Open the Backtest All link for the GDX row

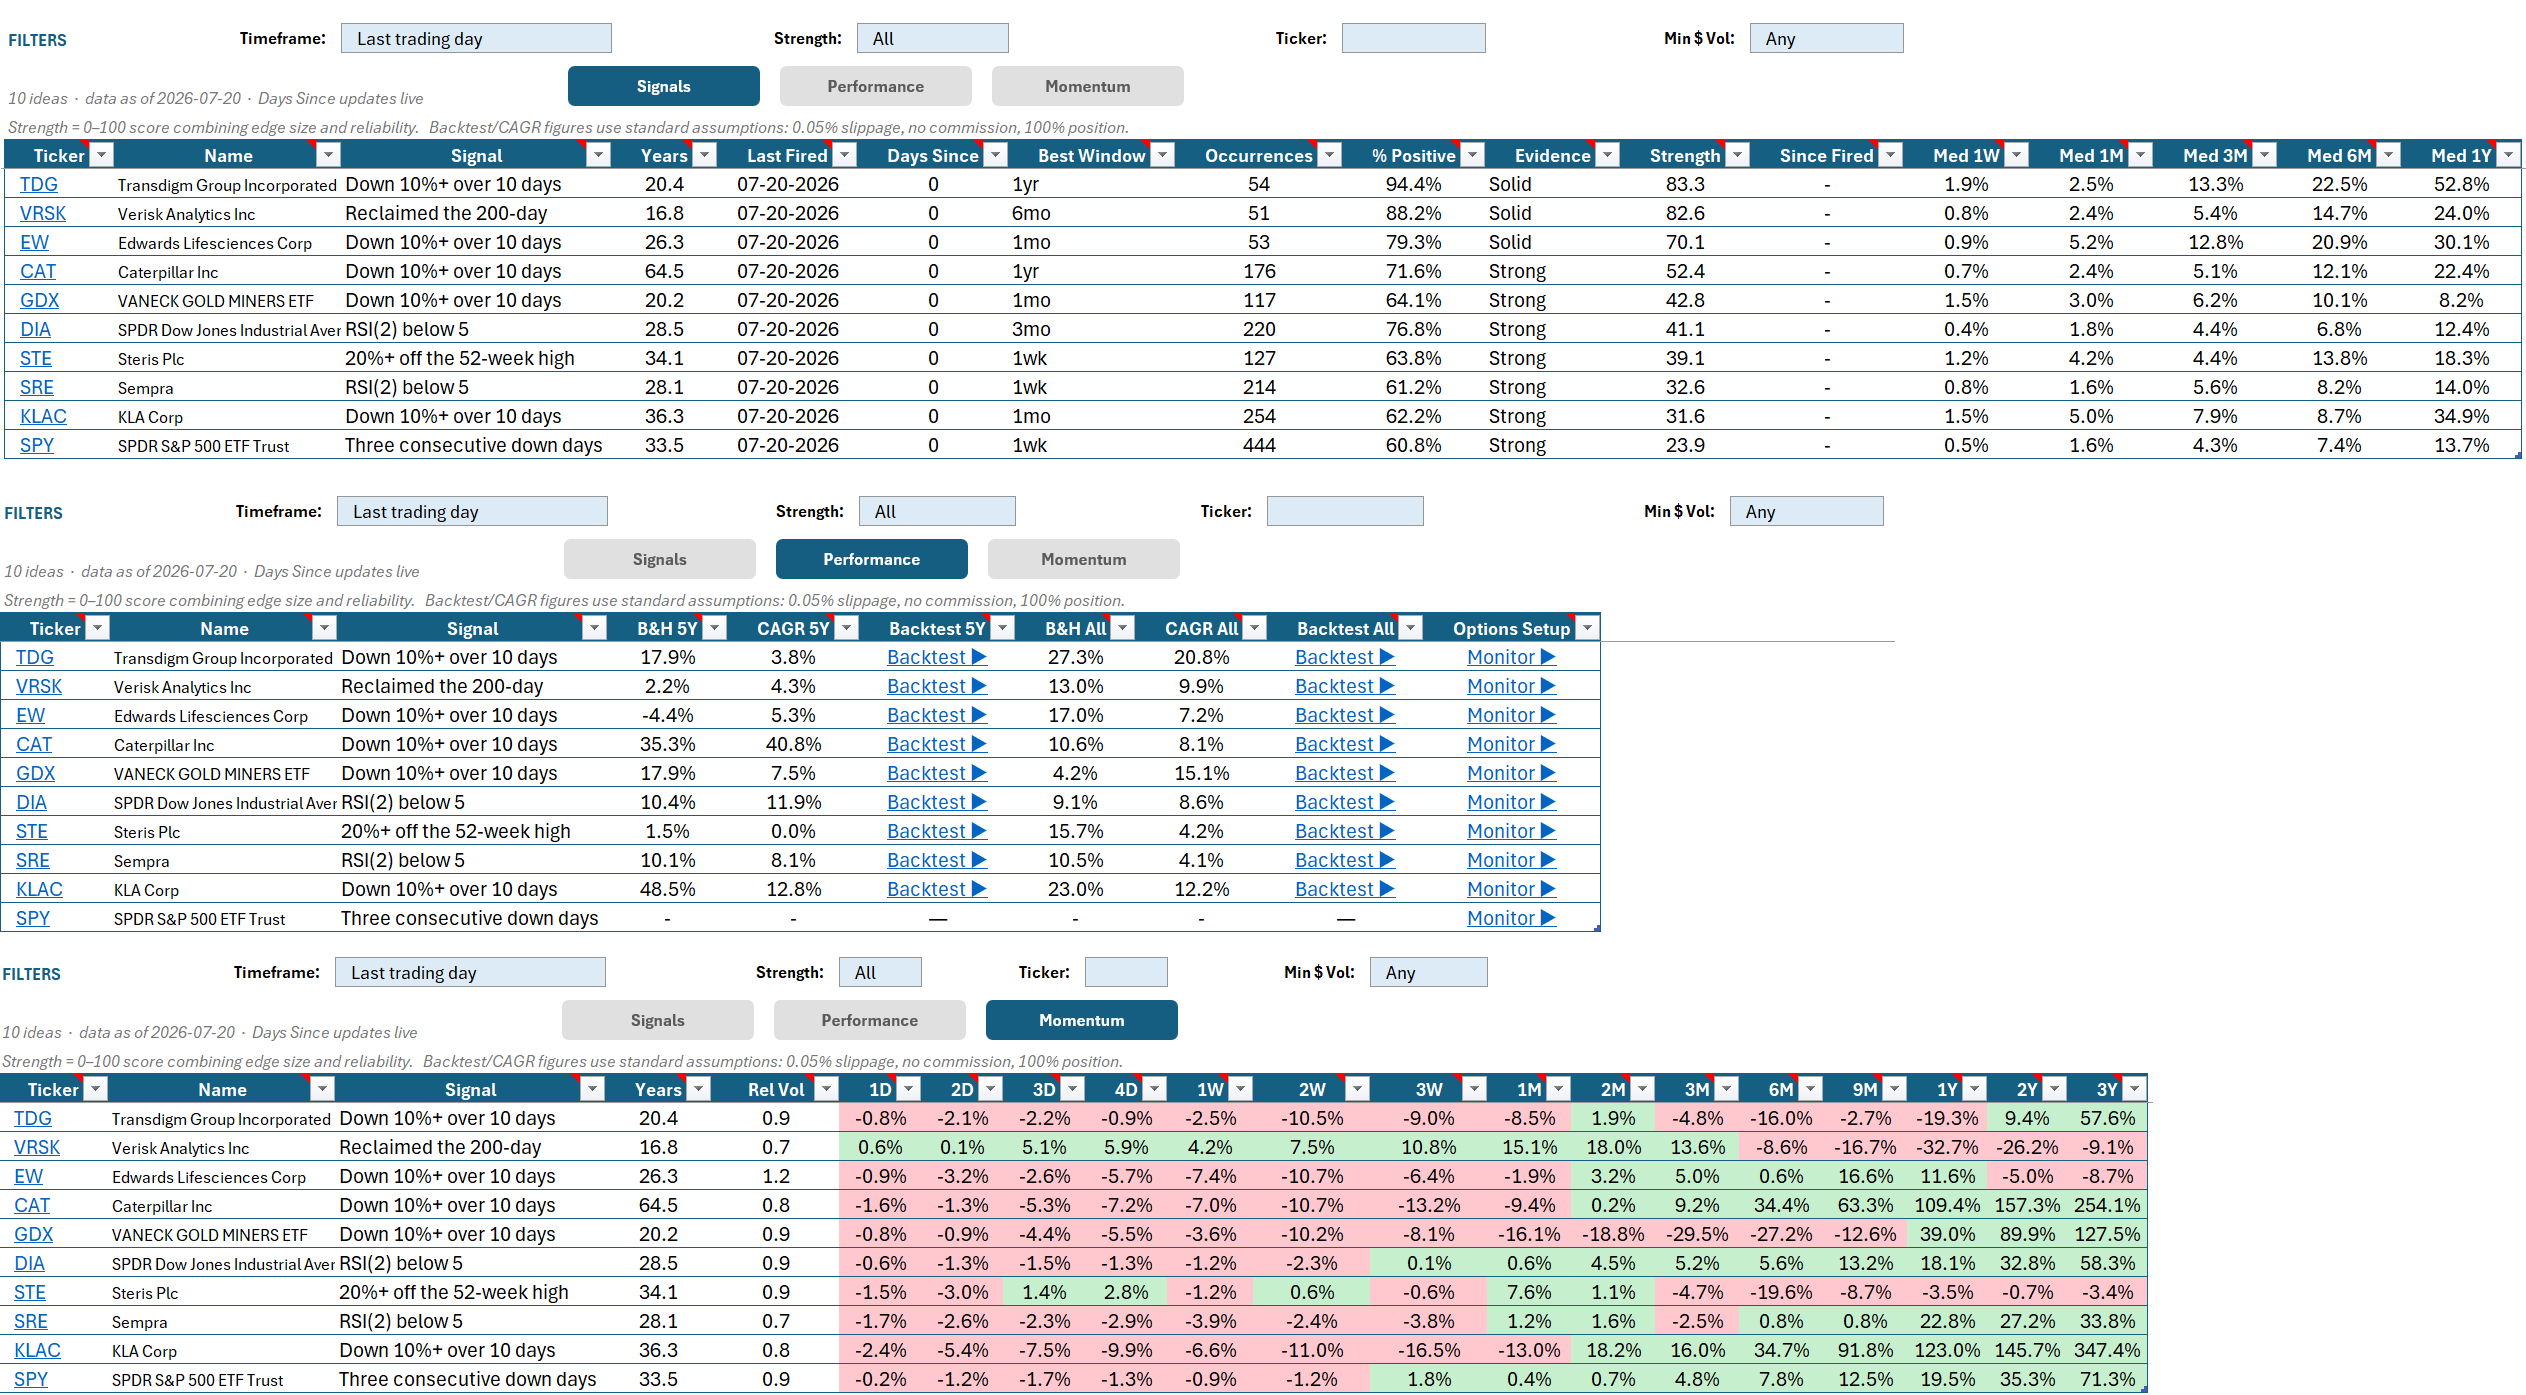coord(1345,773)
